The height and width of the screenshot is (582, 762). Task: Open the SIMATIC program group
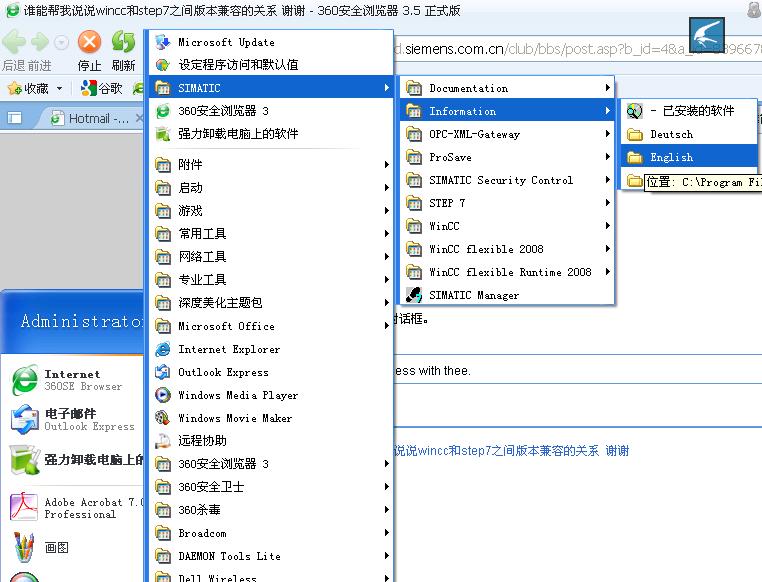pyautogui.click(x=271, y=88)
